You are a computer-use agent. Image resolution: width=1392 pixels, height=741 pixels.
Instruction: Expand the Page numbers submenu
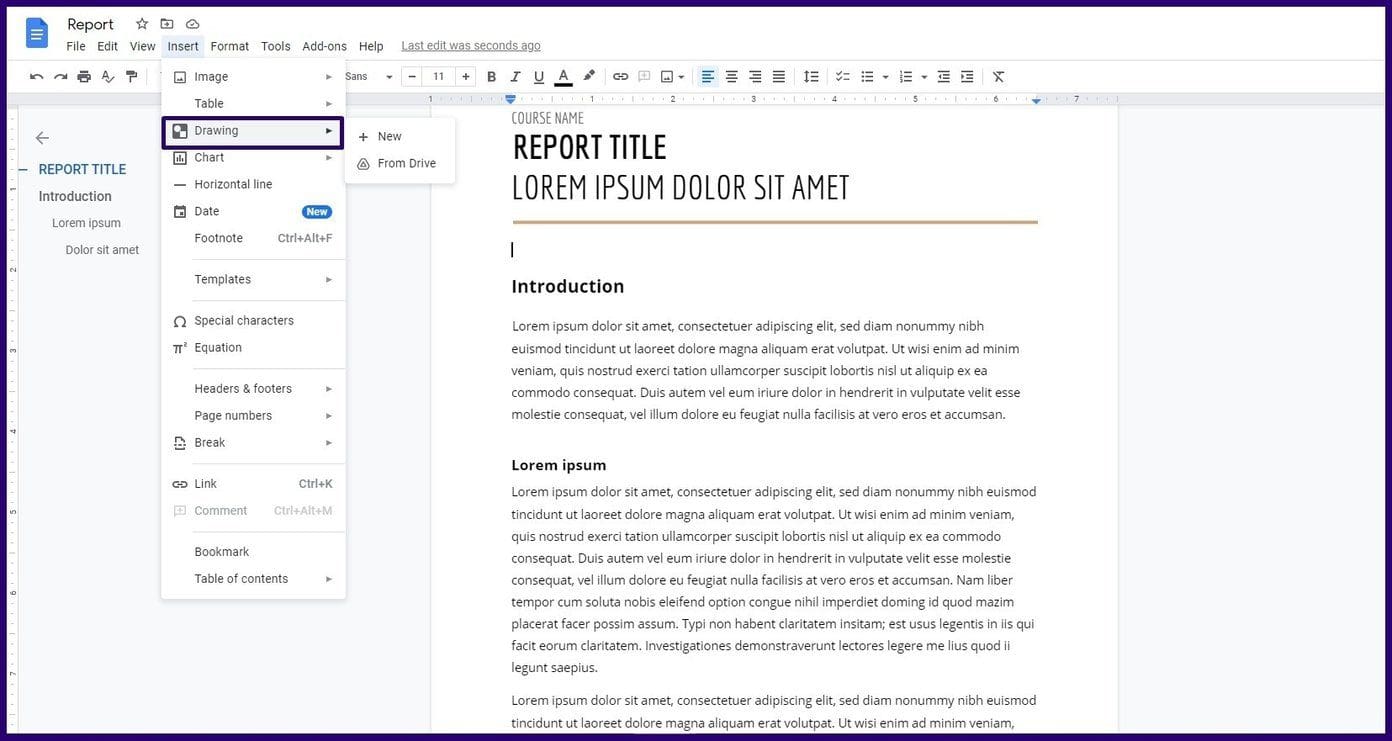tap(253, 416)
